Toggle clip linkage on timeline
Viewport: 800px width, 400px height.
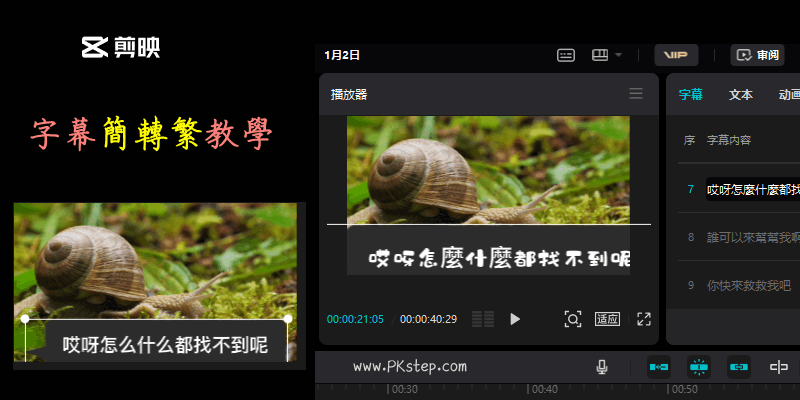point(739,367)
